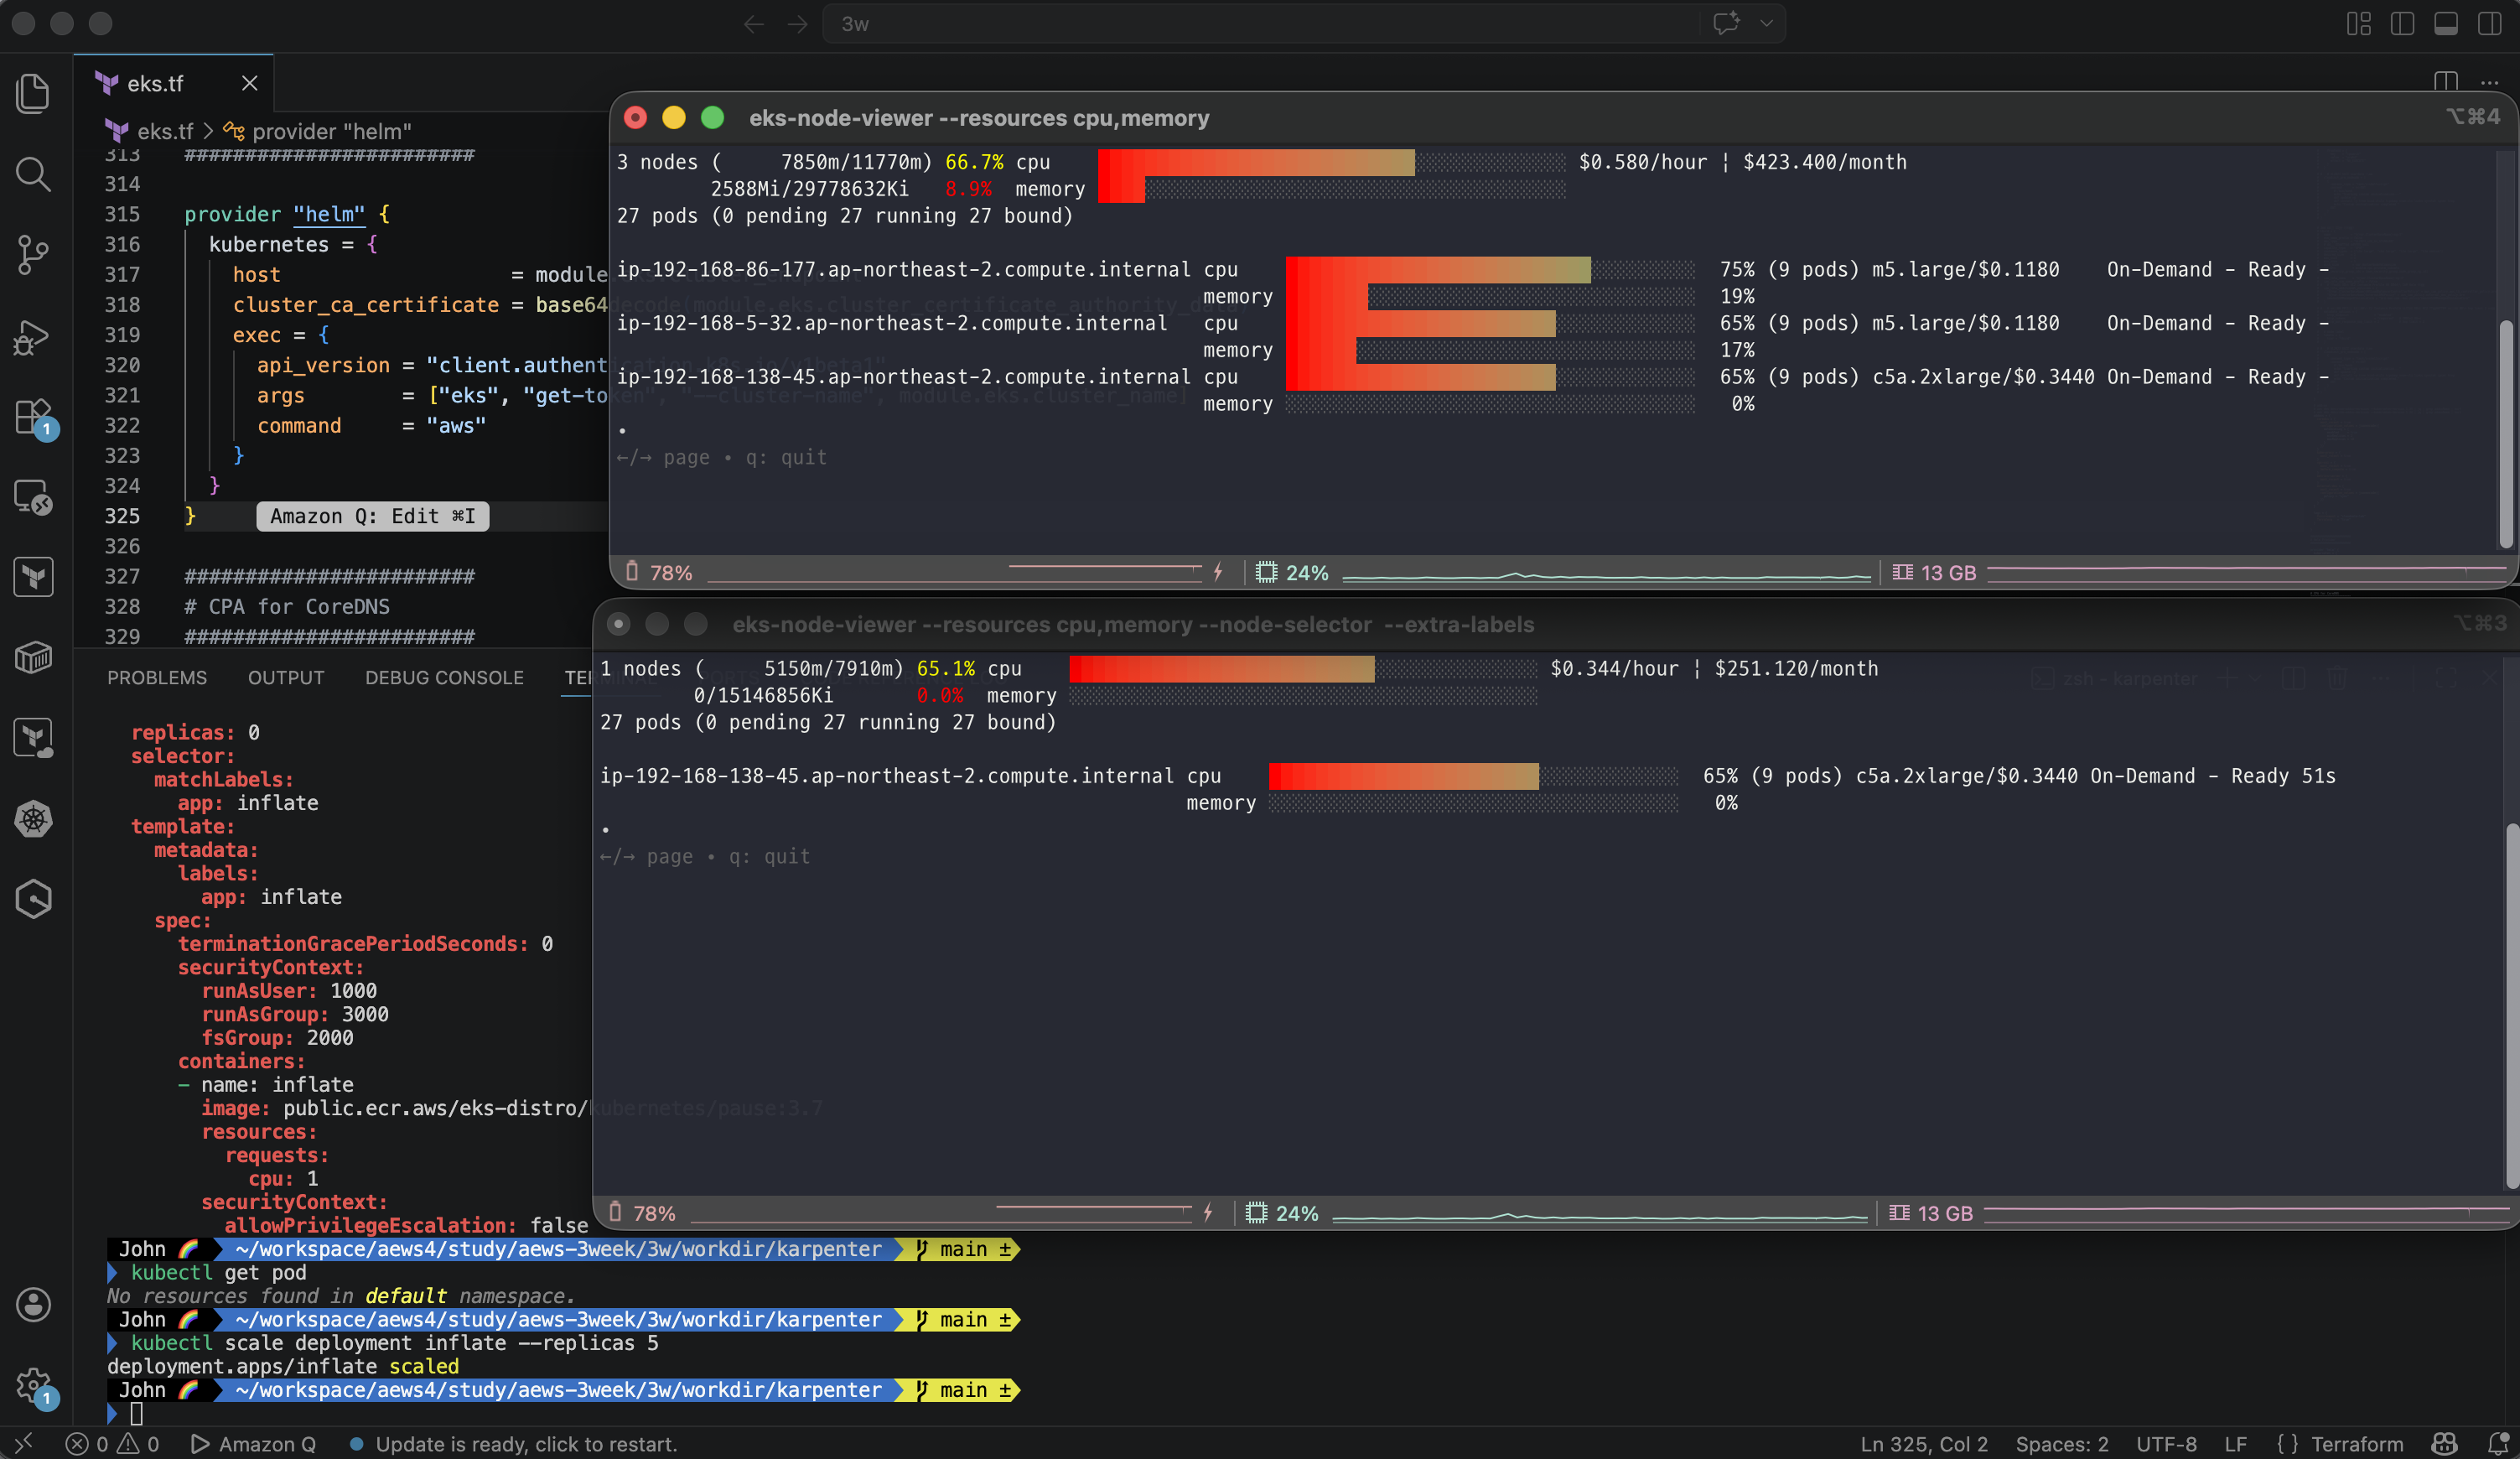Switch to the PROBLEMS panel tab

click(x=157, y=677)
